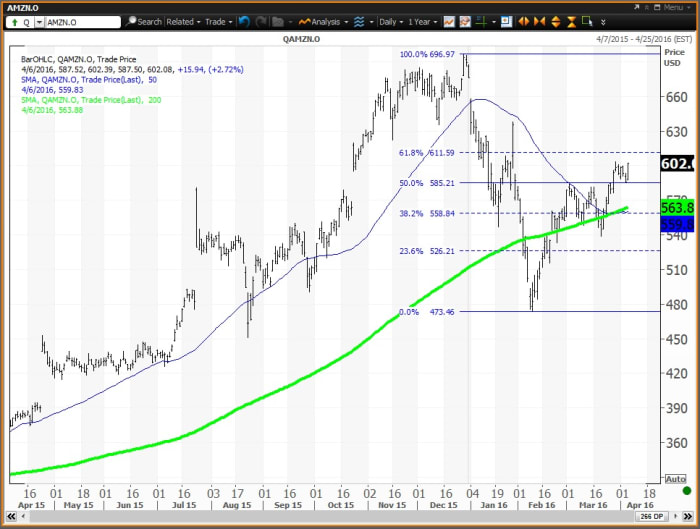The image size is (700, 529).
Task: Click the green up-arrow instrument icon
Action: 15,22
